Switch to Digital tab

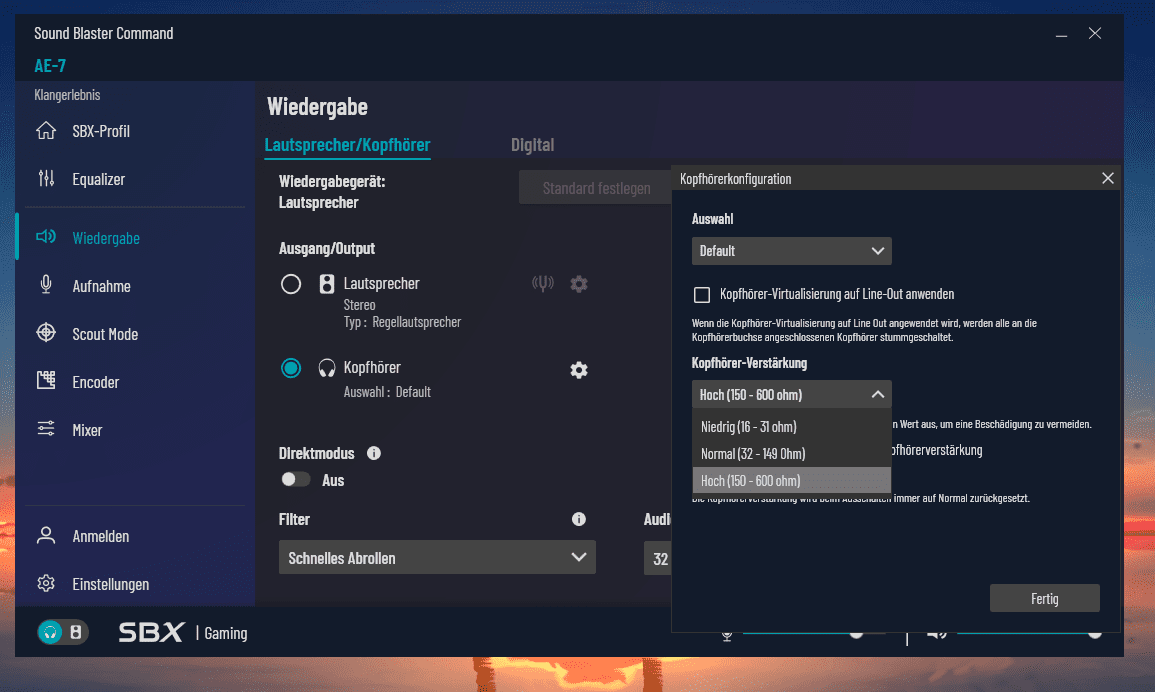[533, 145]
